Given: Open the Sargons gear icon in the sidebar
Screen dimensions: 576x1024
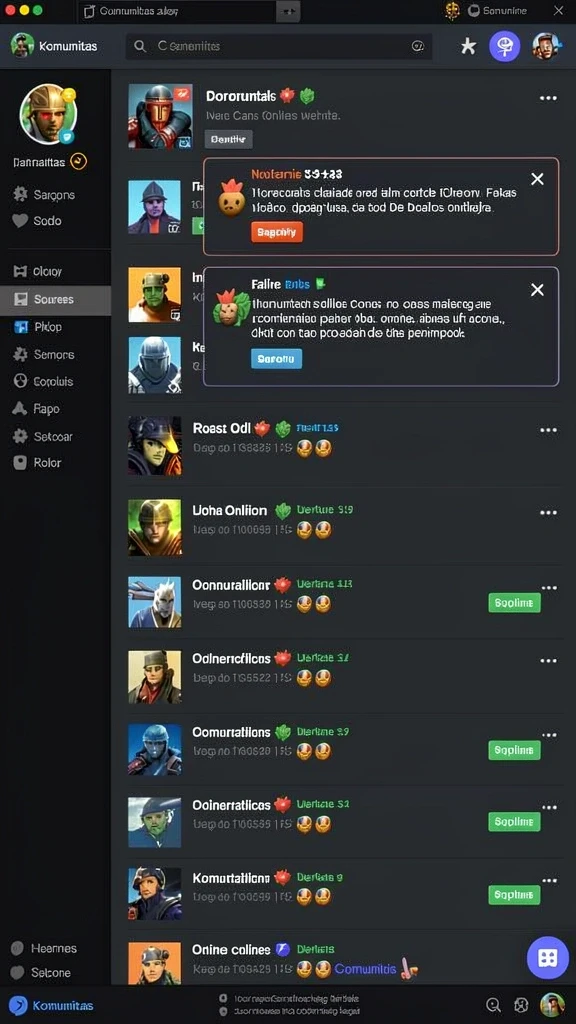Looking at the screenshot, I should 20,194.
